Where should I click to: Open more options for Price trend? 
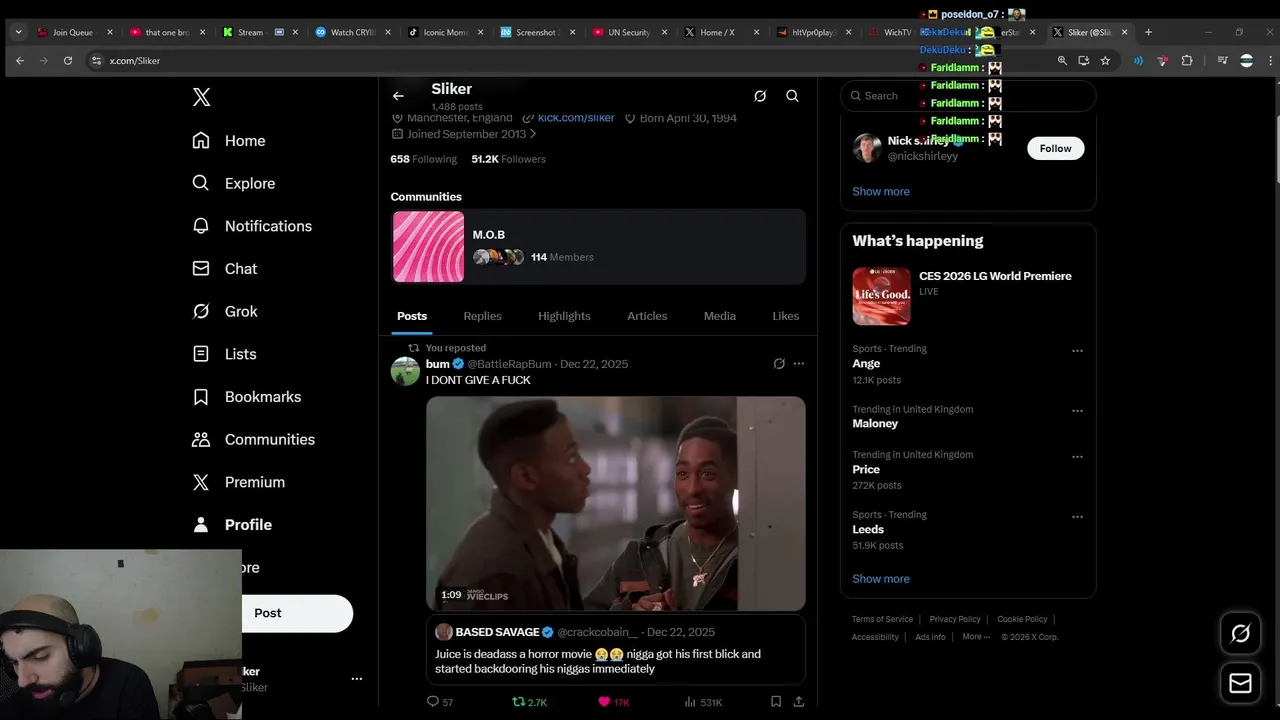click(1077, 457)
